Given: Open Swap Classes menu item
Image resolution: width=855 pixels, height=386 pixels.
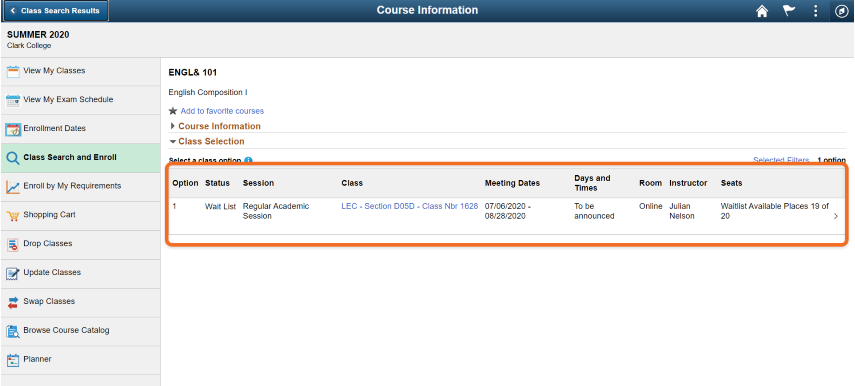Looking at the screenshot, I should point(80,302).
